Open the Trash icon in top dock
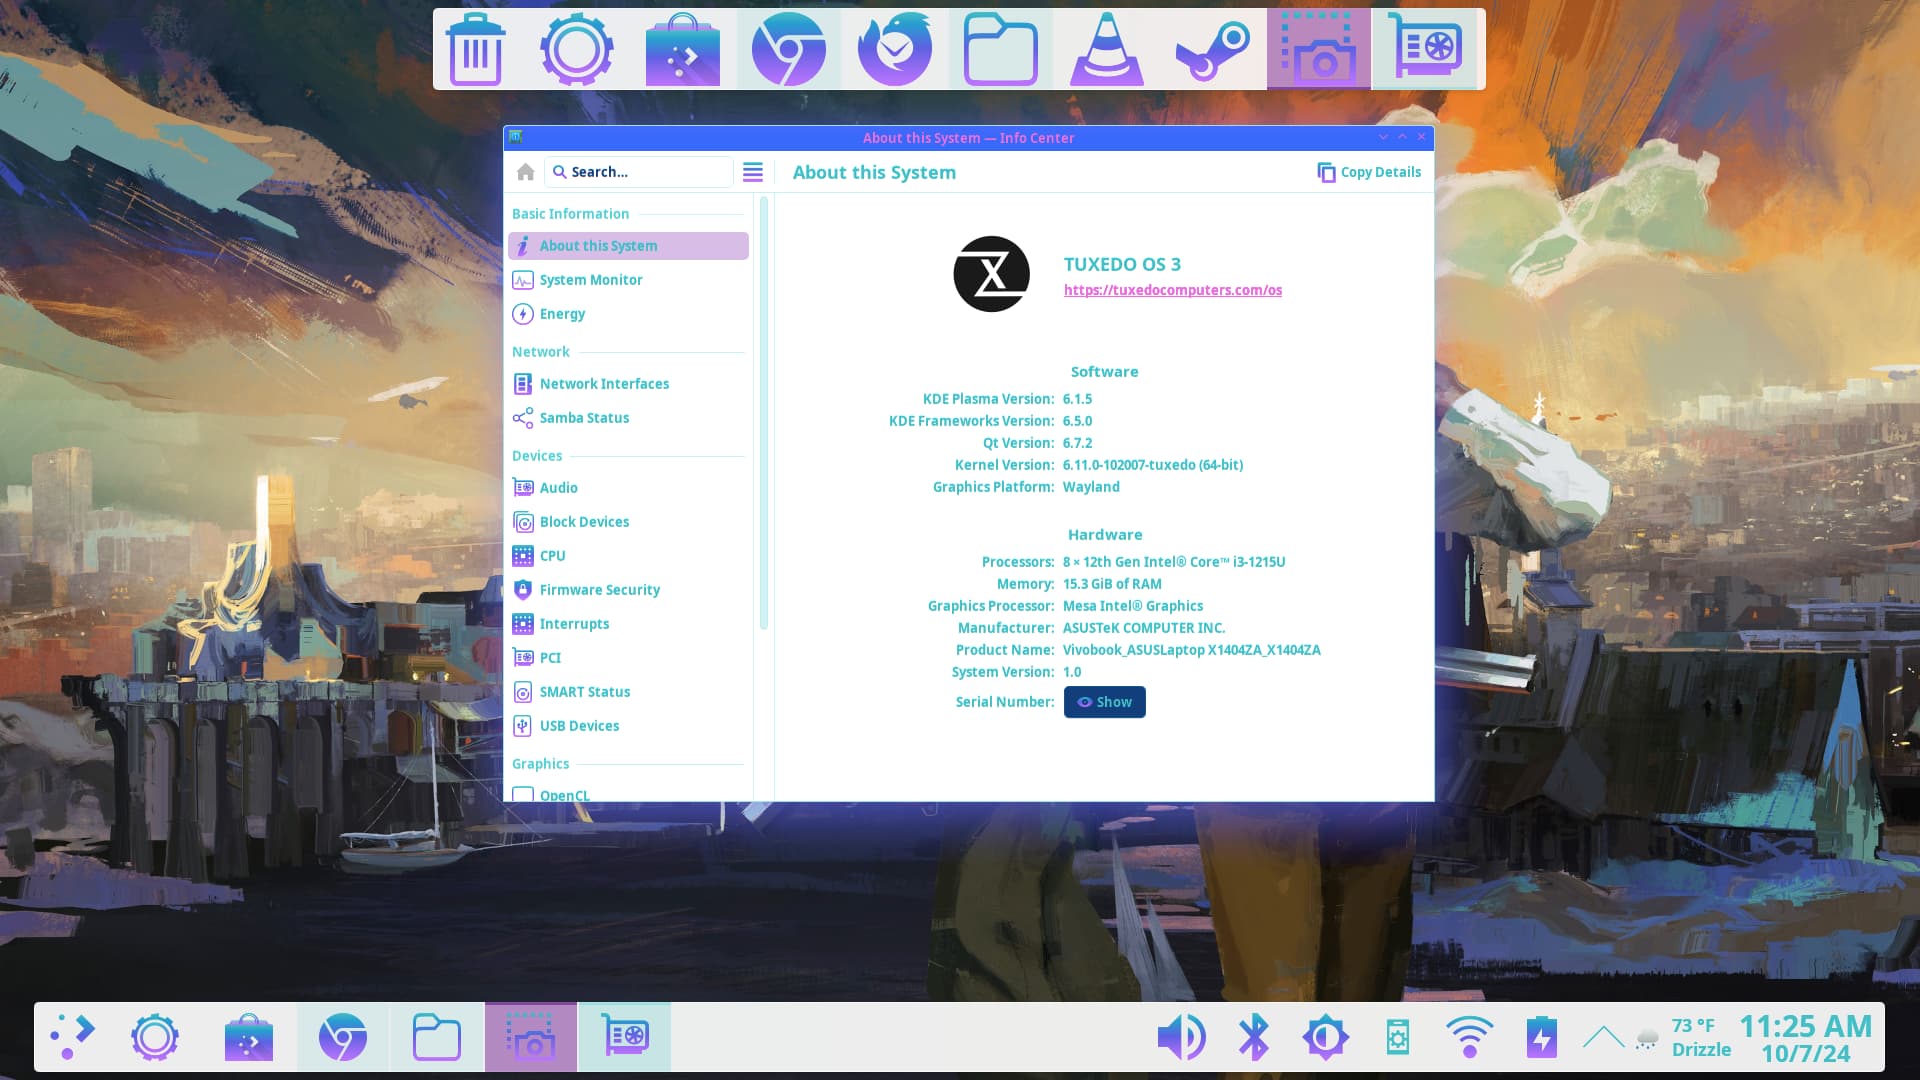Viewport: 1920px width, 1080px height. point(476,49)
